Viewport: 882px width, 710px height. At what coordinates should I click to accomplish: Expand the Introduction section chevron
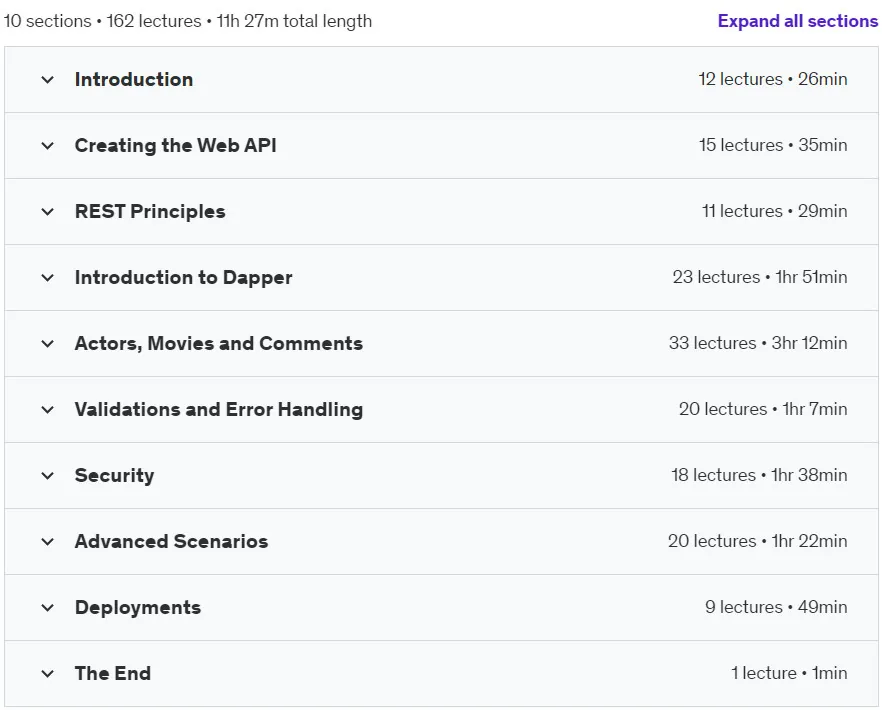point(48,80)
